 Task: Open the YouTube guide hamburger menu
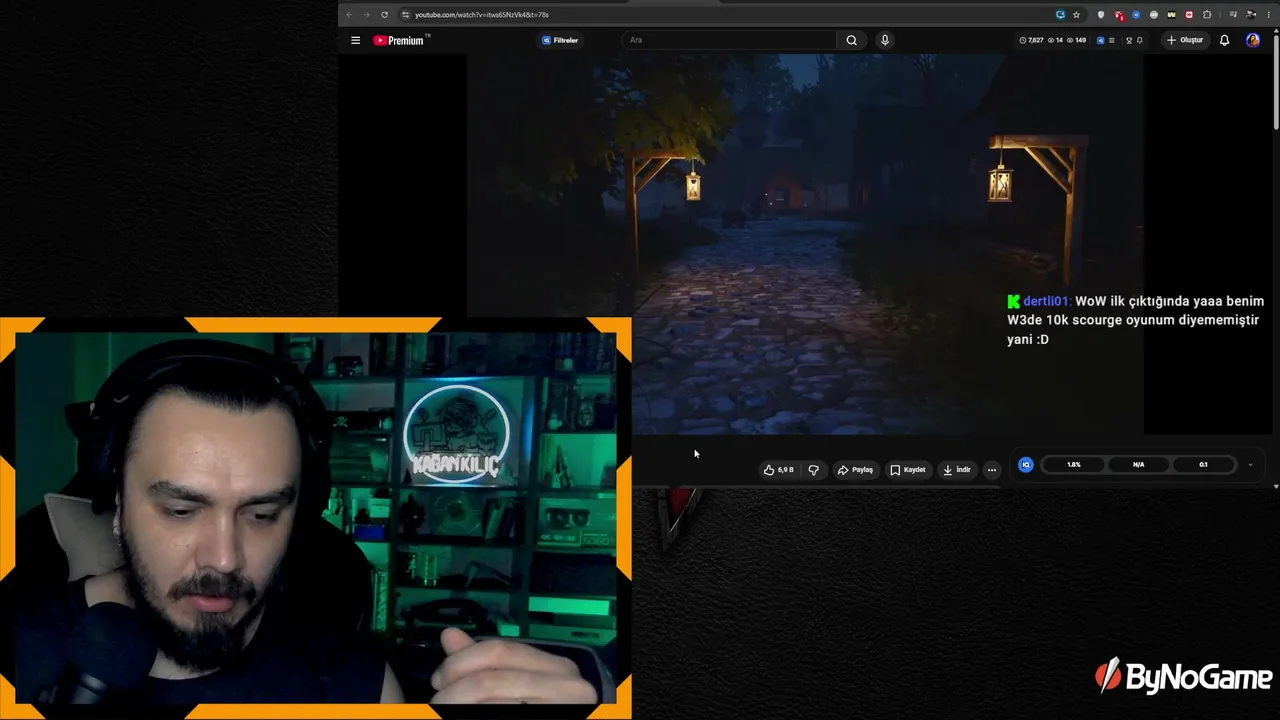355,40
